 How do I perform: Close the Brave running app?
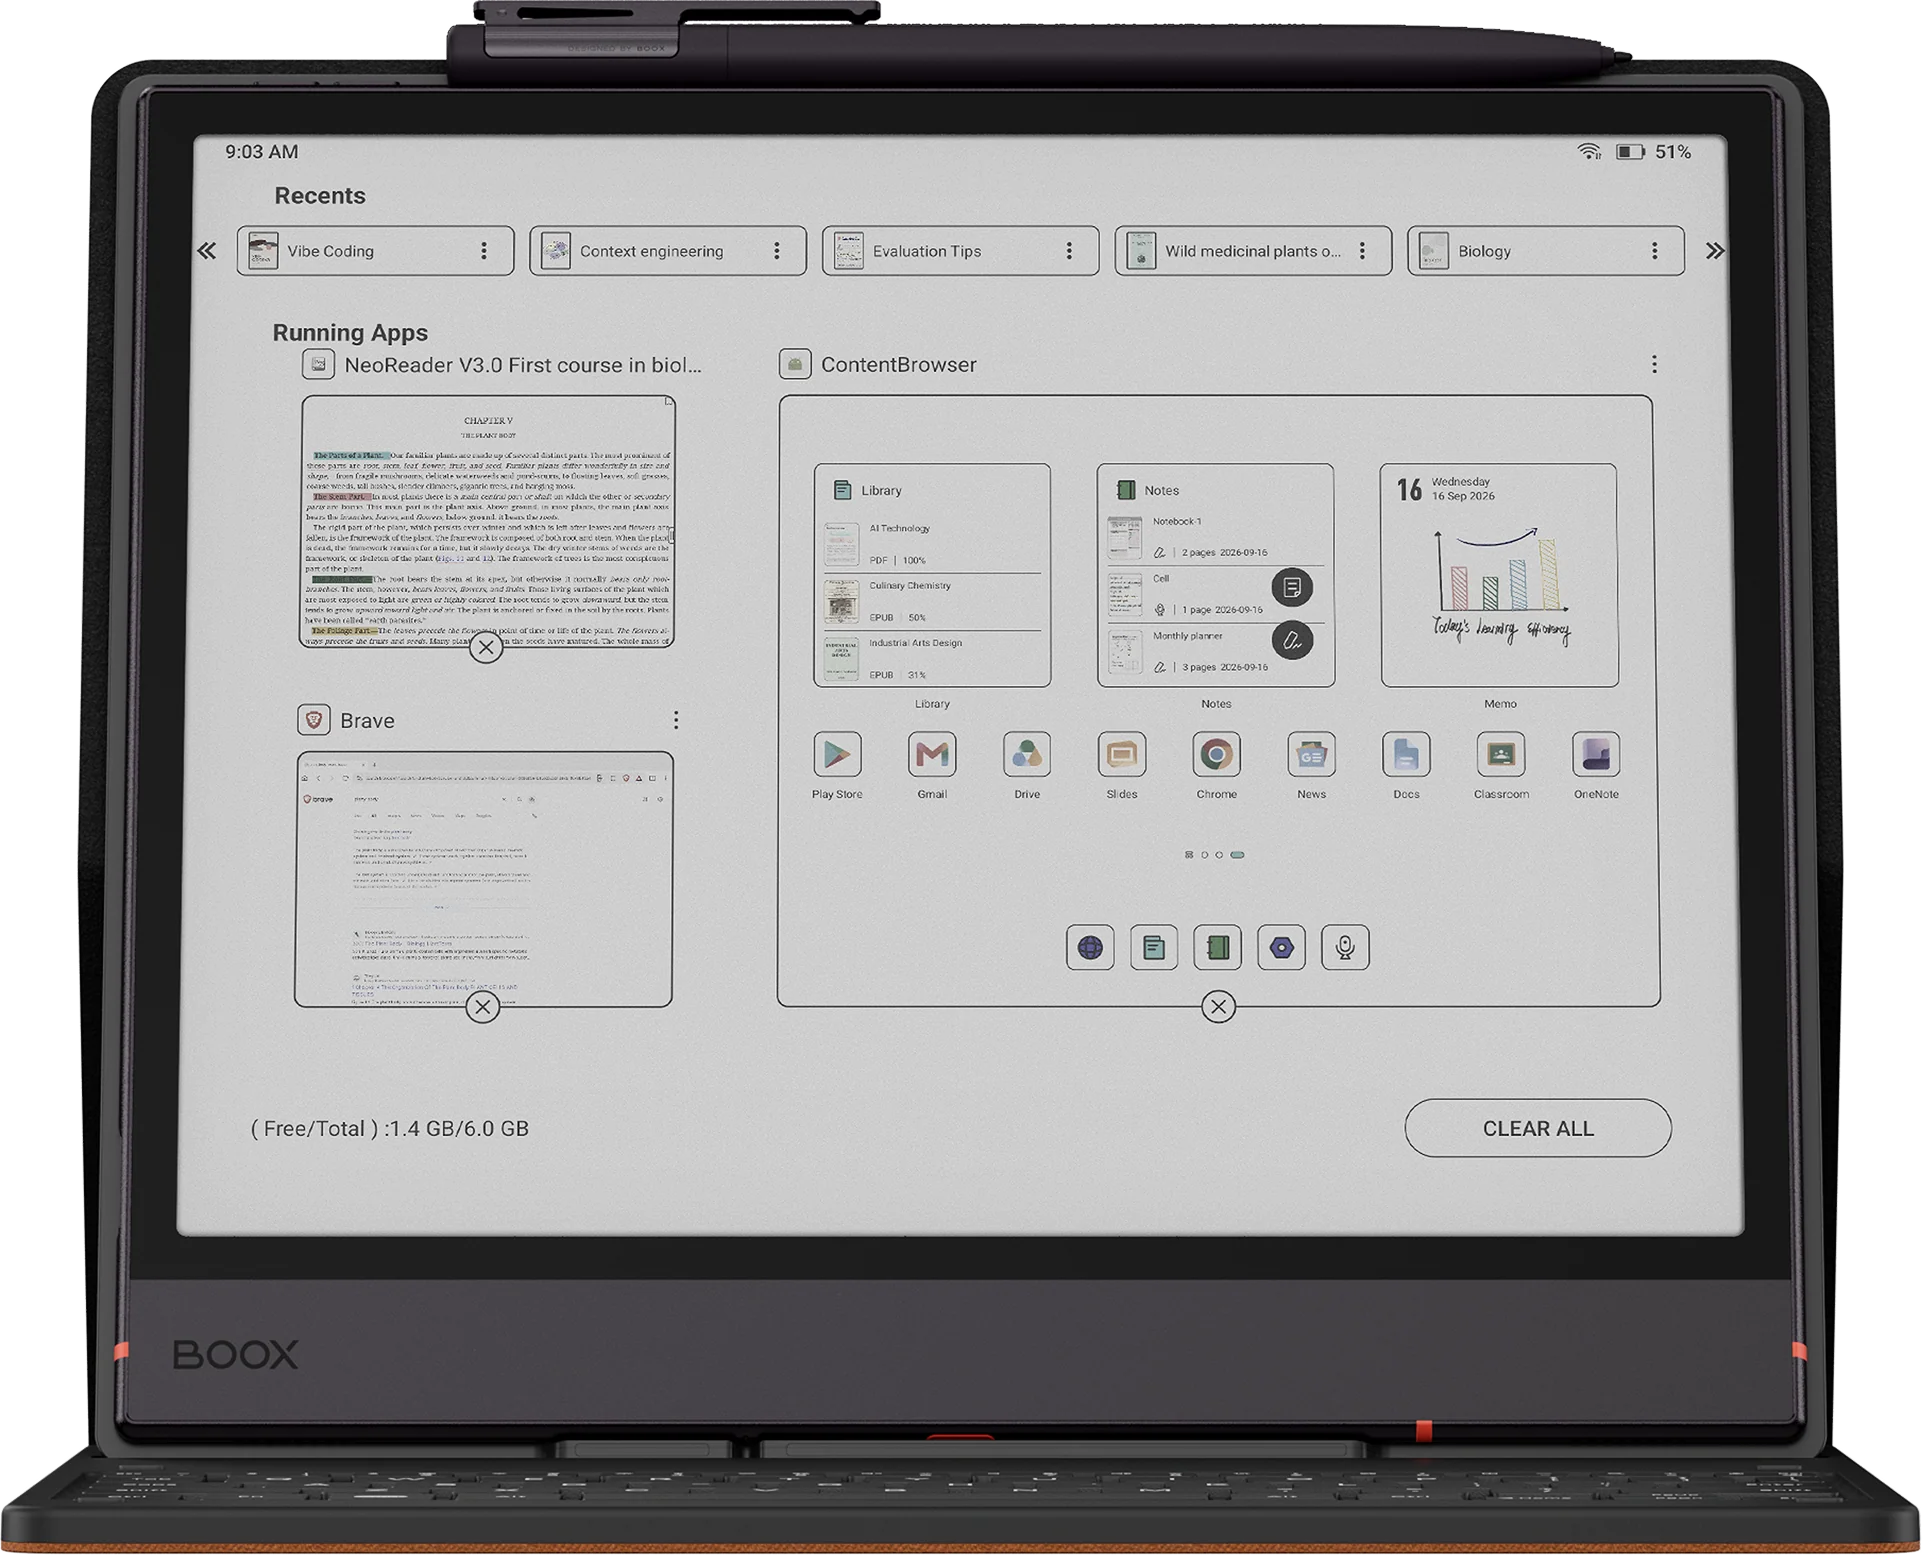tap(483, 1007)
